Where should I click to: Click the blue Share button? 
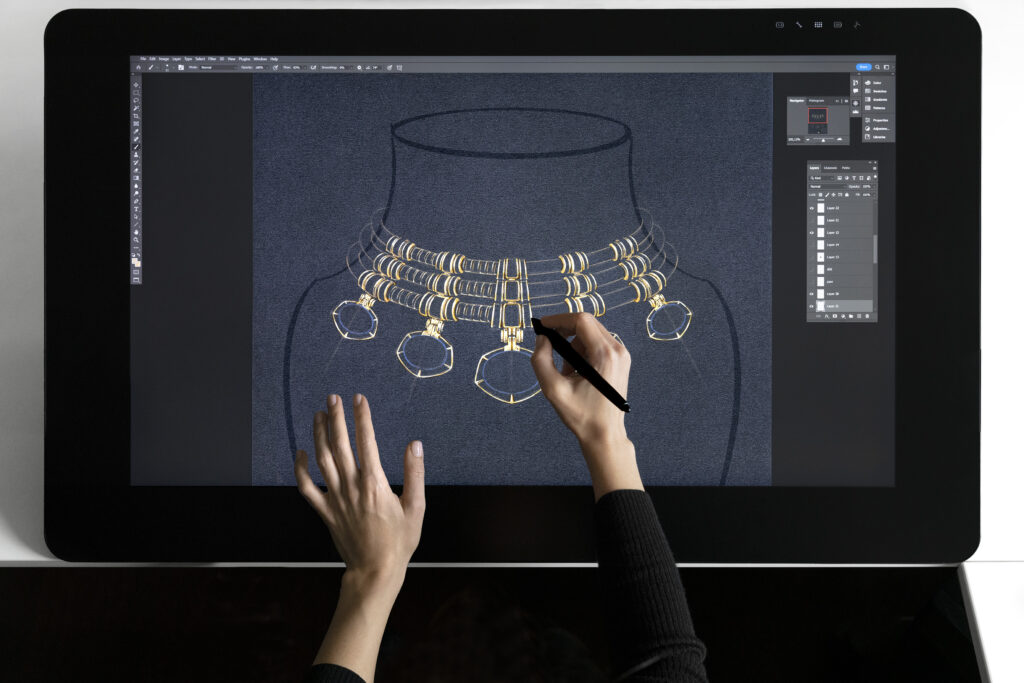(863, 67)
